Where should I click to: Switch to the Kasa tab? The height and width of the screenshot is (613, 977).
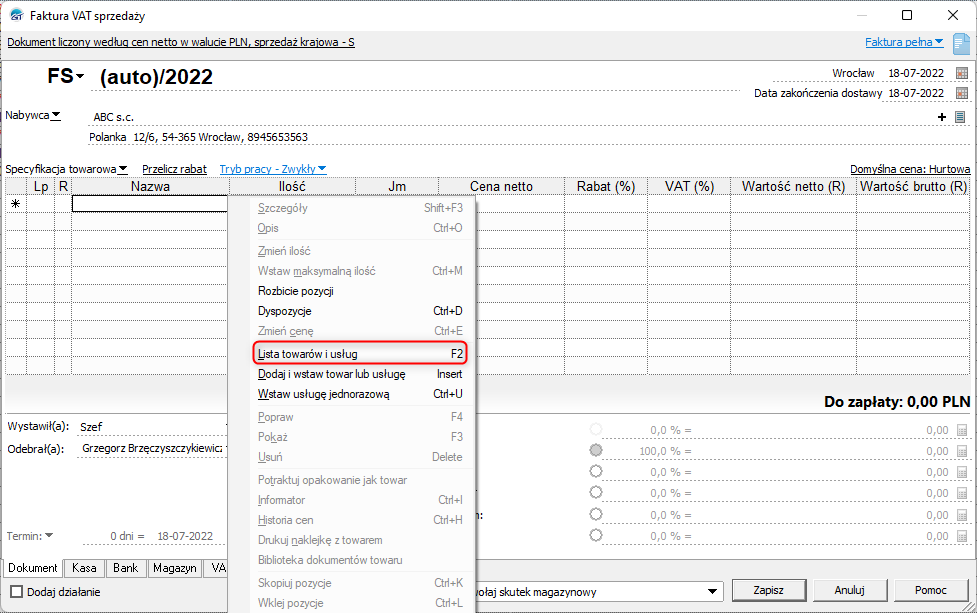click(84, 568)
